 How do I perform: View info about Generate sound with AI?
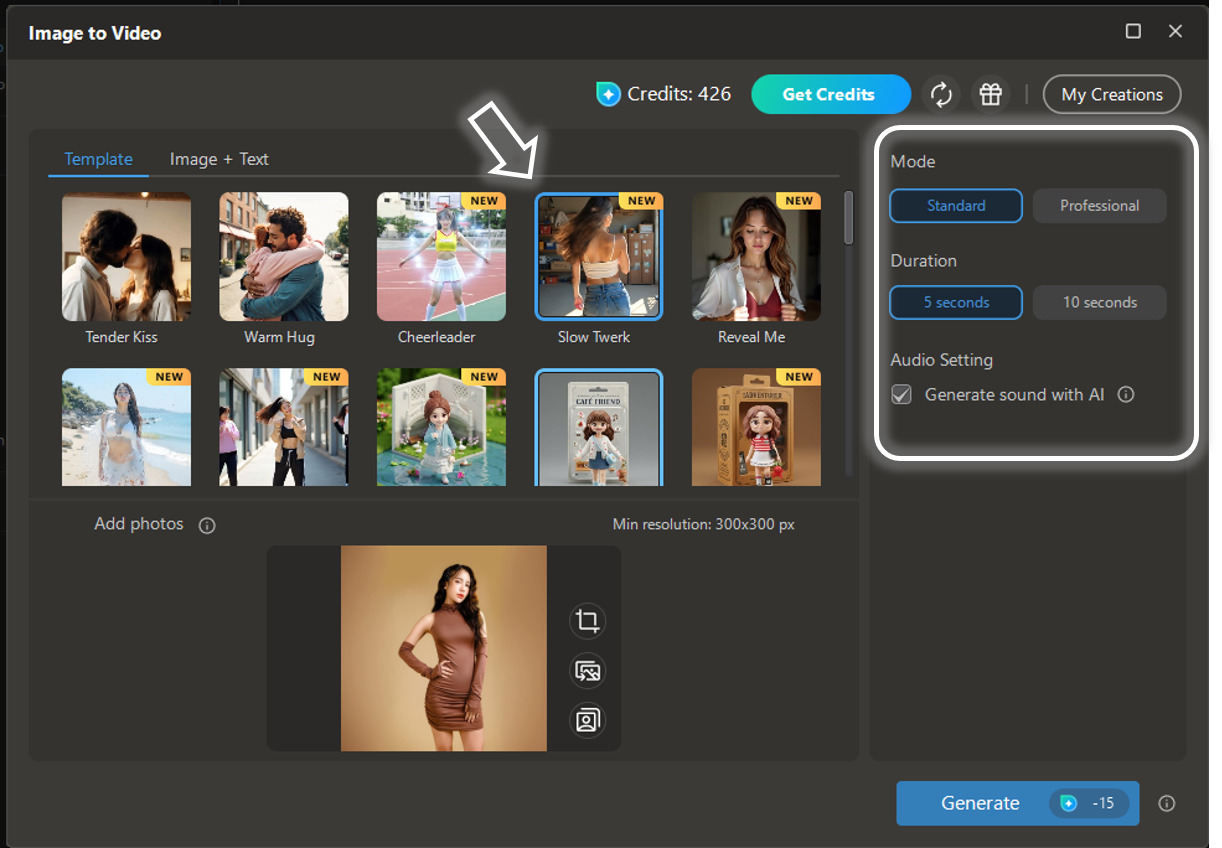pyautogui.click(x=1126, y=394)
